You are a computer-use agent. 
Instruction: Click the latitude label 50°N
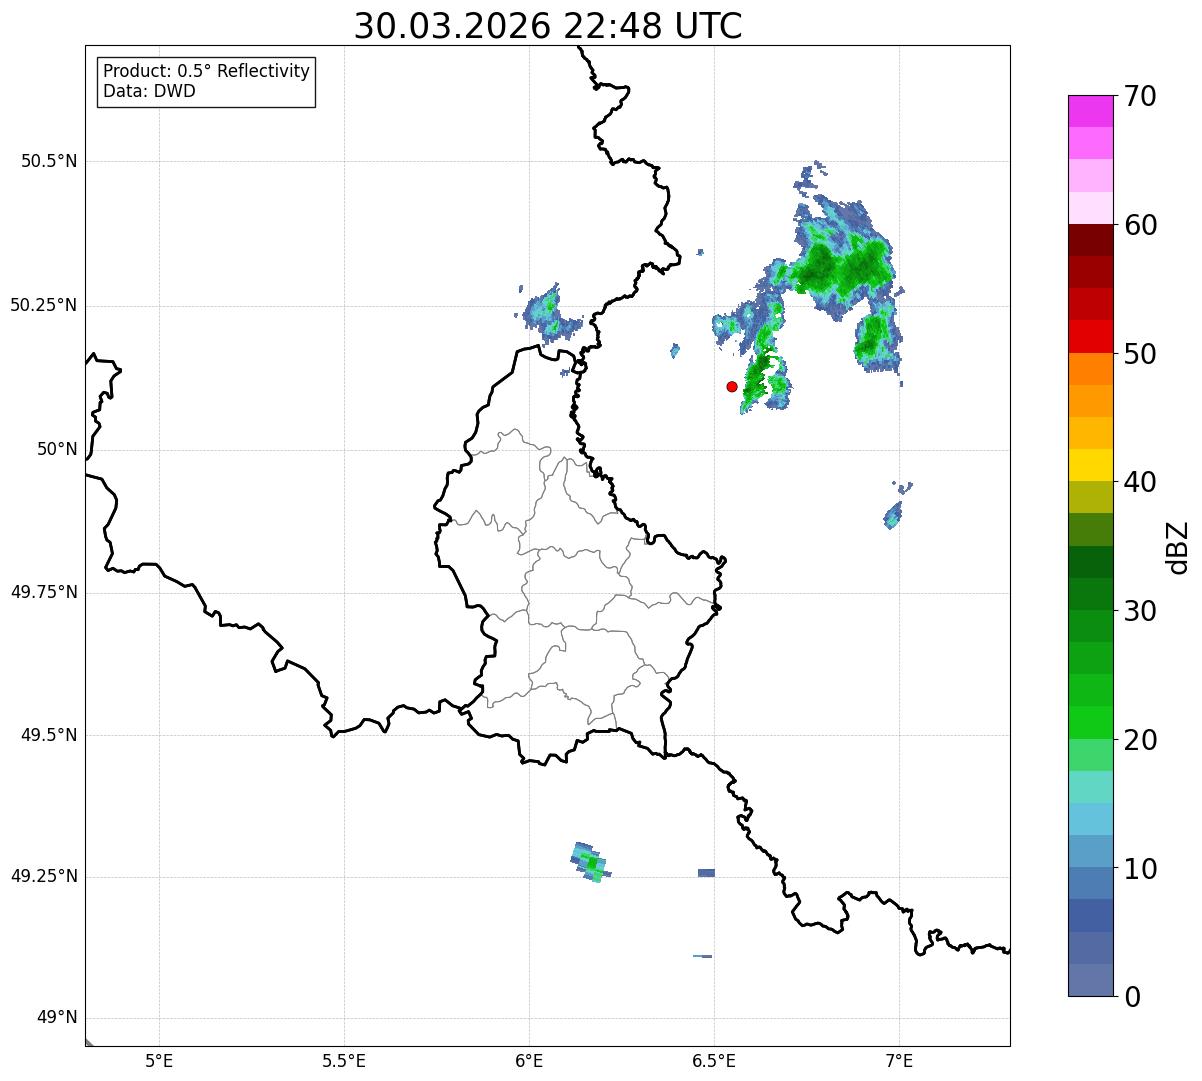pos(57,449)
